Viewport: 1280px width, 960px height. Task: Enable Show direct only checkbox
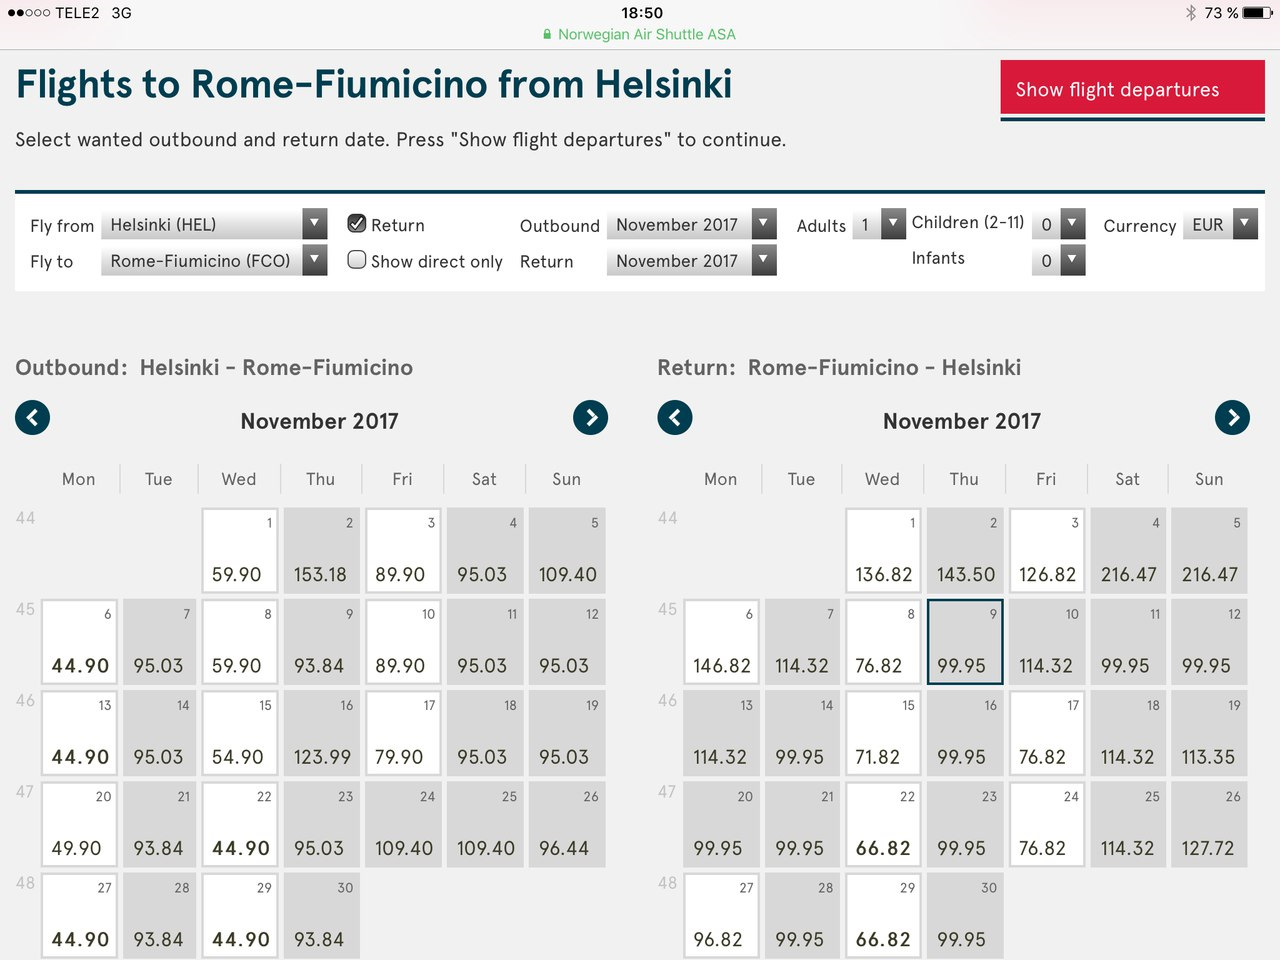click(357, 259)
